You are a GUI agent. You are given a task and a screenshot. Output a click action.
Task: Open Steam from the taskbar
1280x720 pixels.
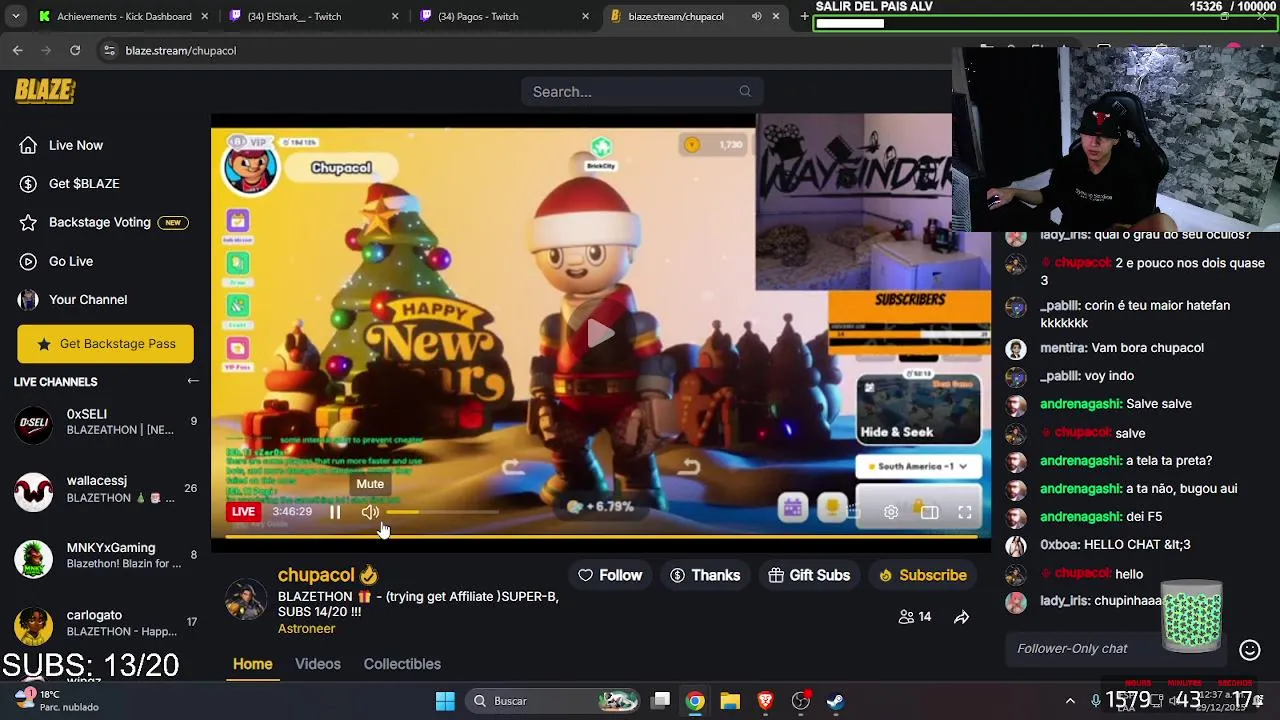pyautogui.click(x=835, y=701)
